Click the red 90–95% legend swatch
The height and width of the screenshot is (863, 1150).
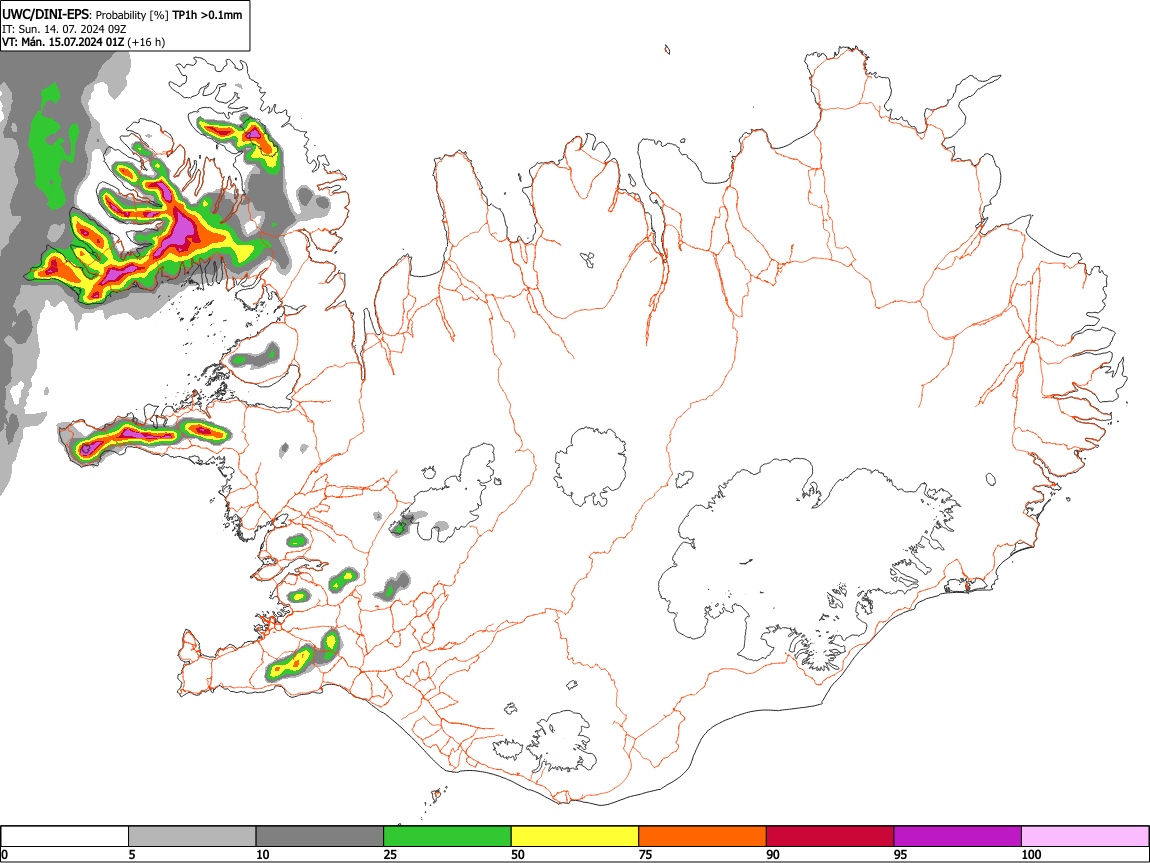point(830,837)
